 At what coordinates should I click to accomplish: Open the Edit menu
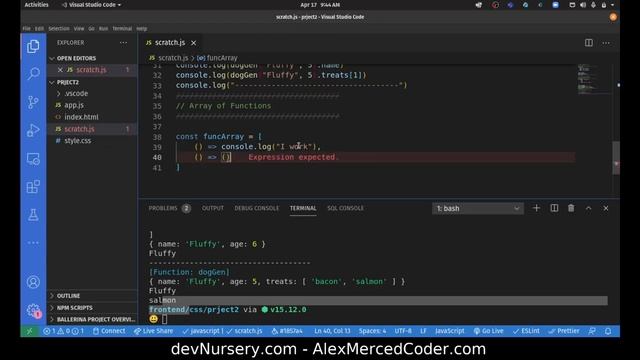click(x=39, y=29)
